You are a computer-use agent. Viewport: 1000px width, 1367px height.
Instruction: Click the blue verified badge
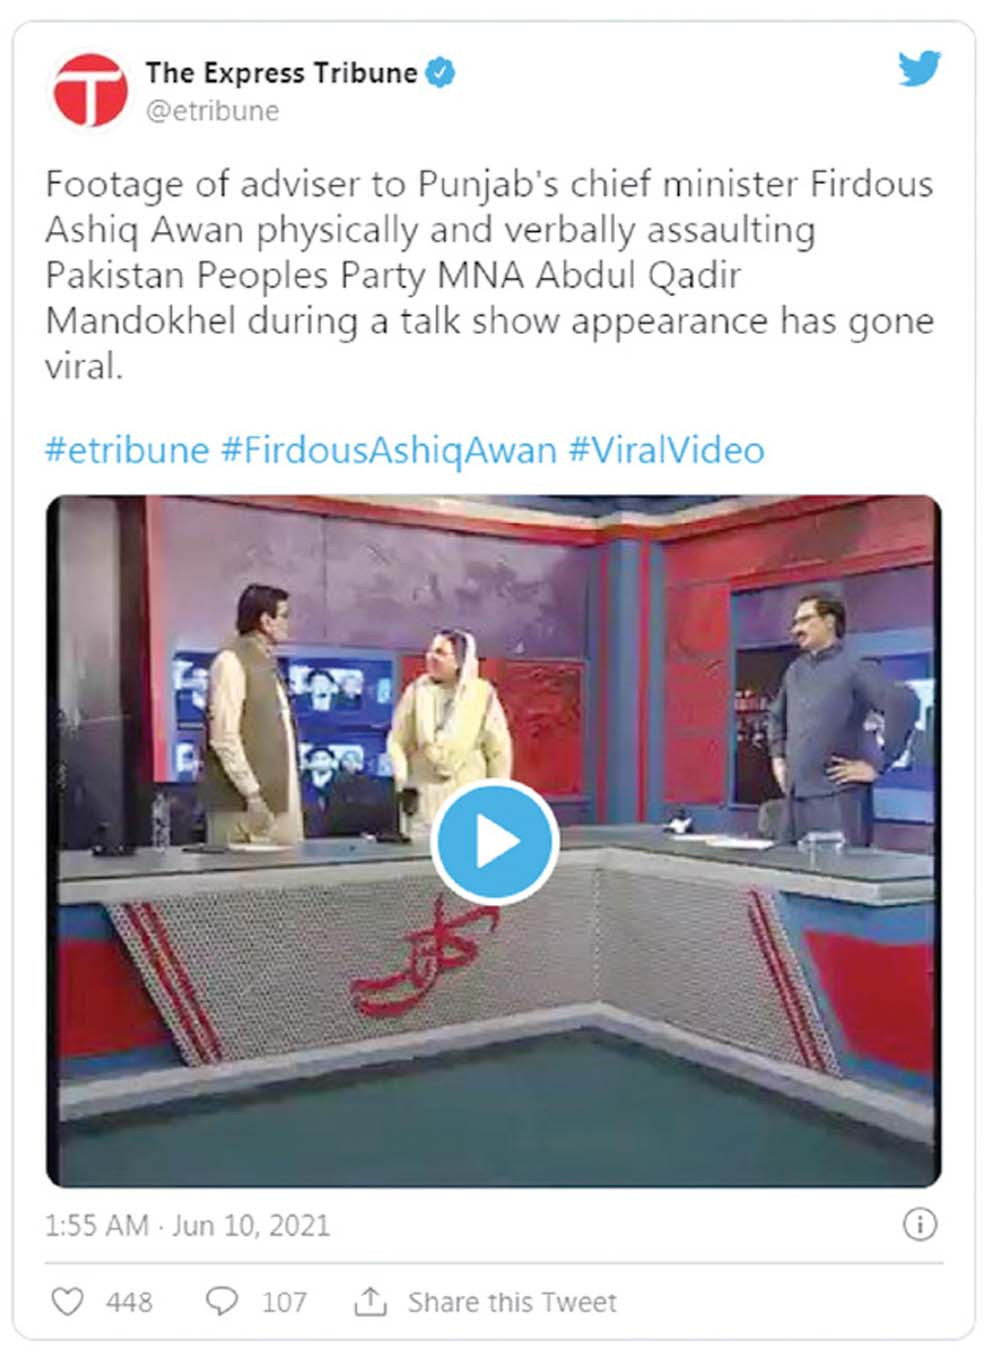tap(441, 73)
